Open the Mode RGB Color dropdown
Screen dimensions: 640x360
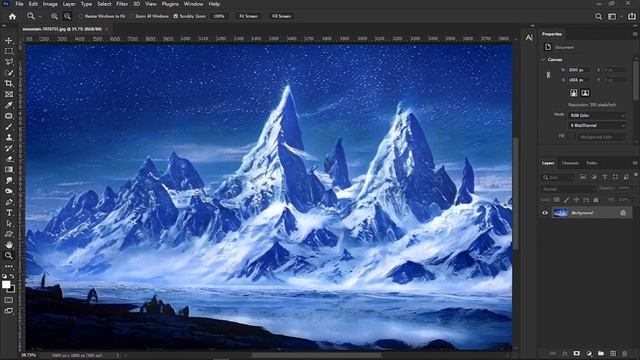[x=597, y=116]
